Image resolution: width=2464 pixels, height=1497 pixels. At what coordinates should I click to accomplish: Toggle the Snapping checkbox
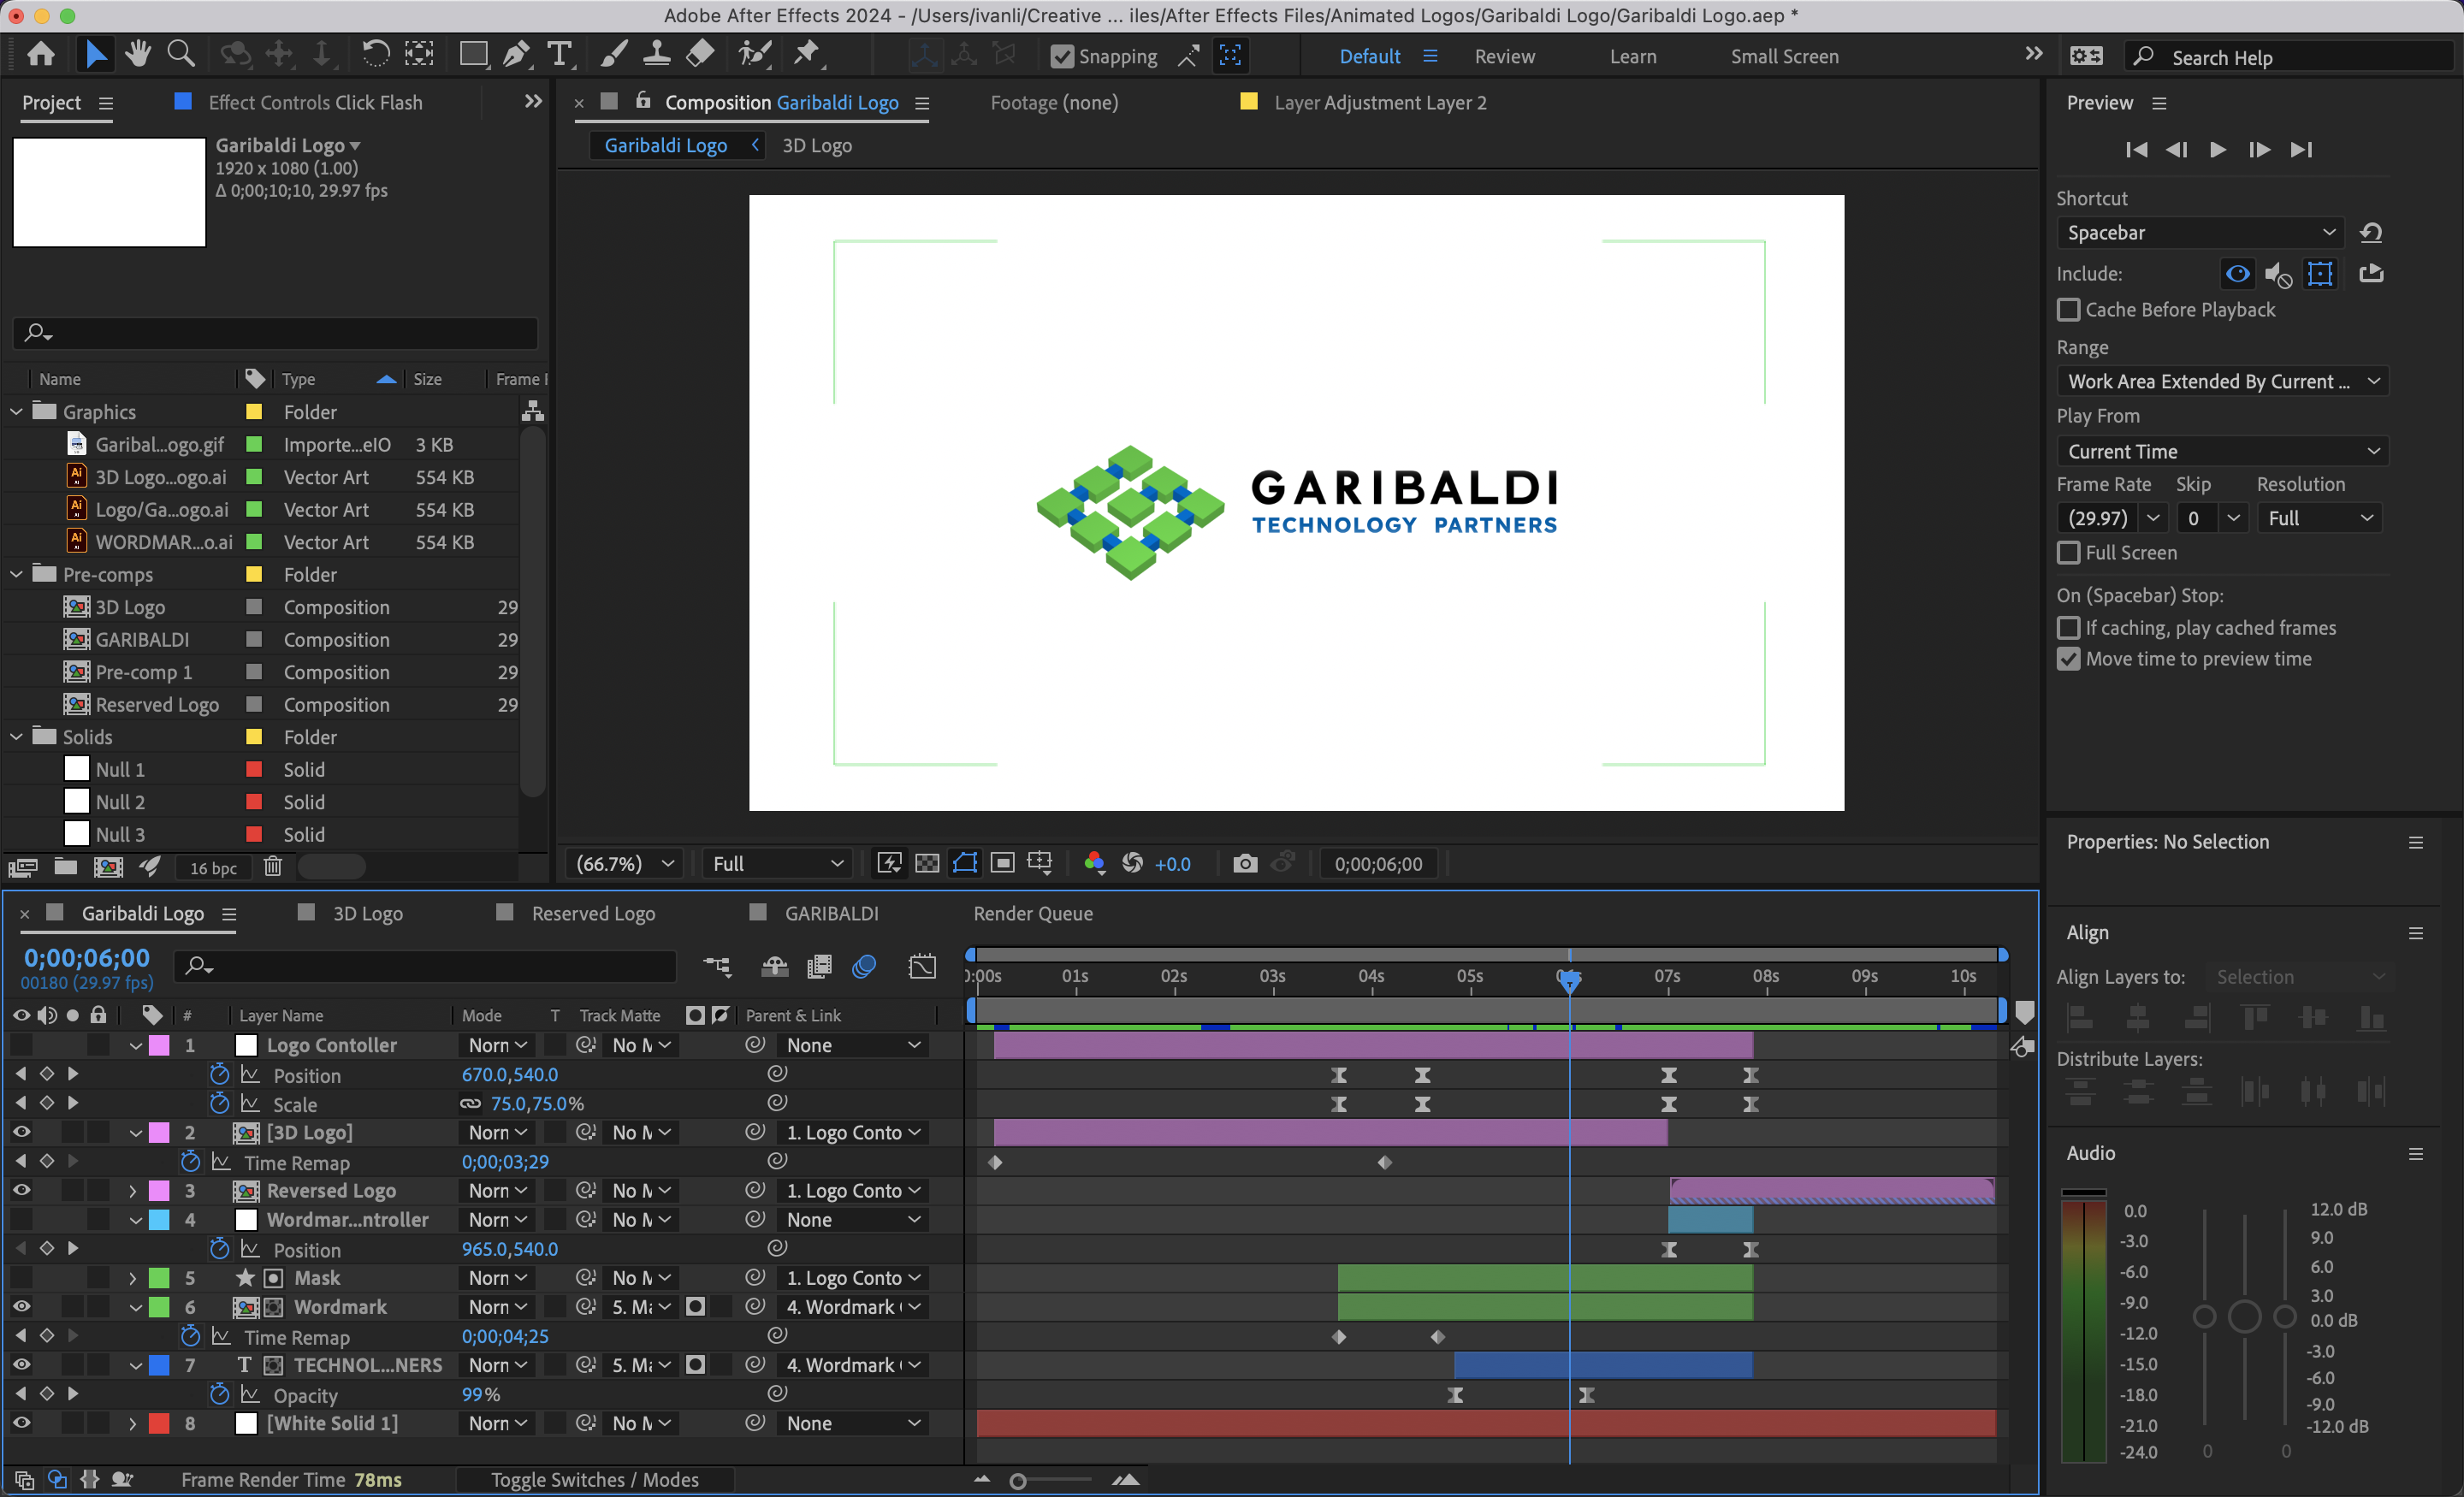pos(1062,57)
